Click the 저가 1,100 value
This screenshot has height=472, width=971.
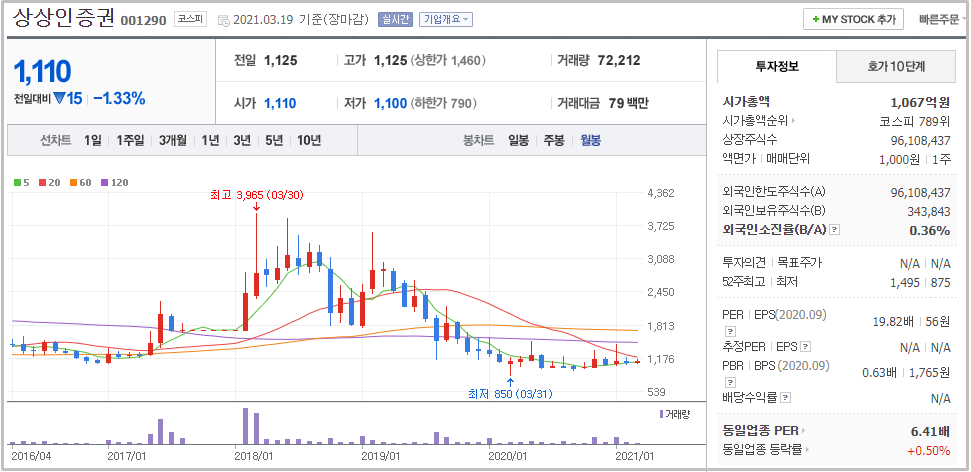tap(390, 103)
